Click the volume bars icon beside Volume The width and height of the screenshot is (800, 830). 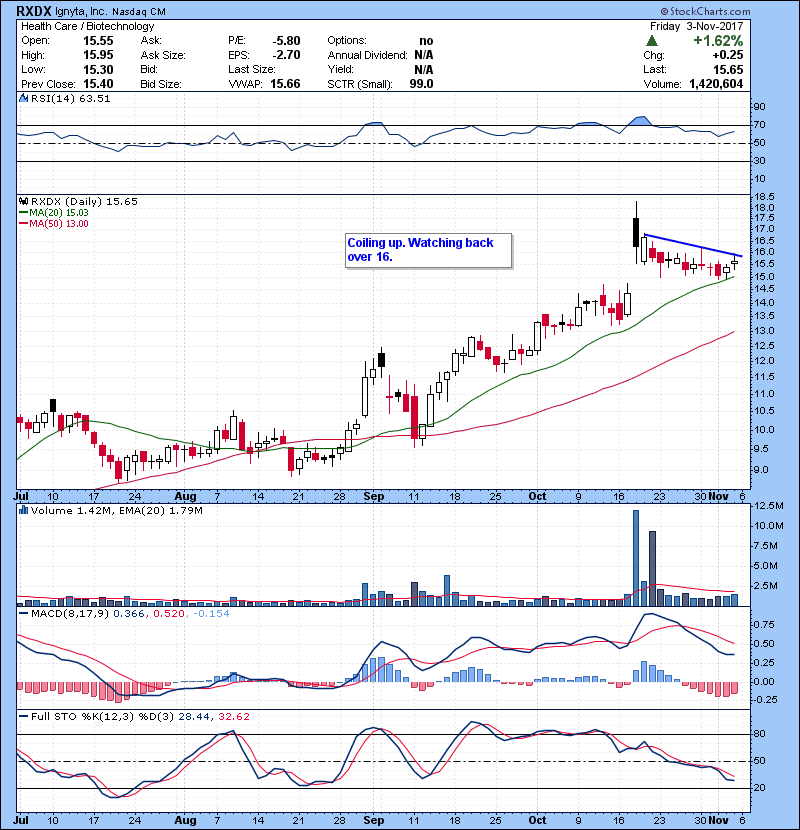(23, 510)
